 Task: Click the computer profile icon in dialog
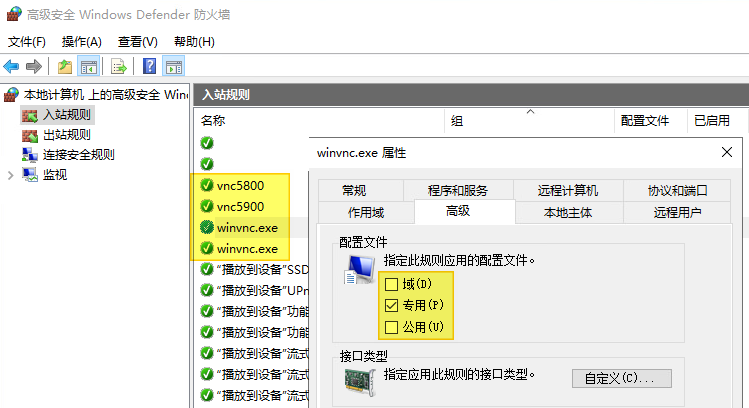pos(360,269)
